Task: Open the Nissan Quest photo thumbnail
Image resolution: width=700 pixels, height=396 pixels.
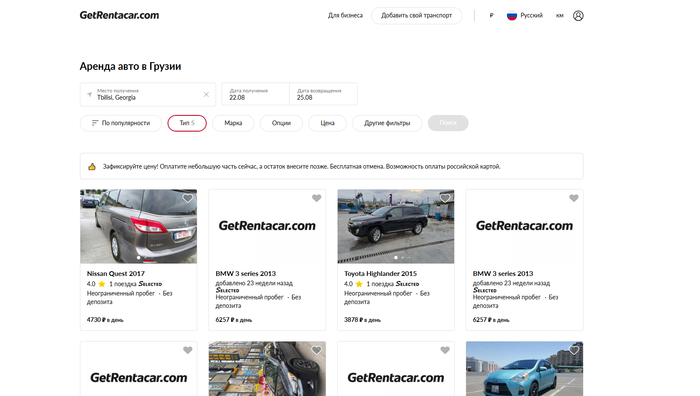Action: pyautogui.click(x=138, y=226)
